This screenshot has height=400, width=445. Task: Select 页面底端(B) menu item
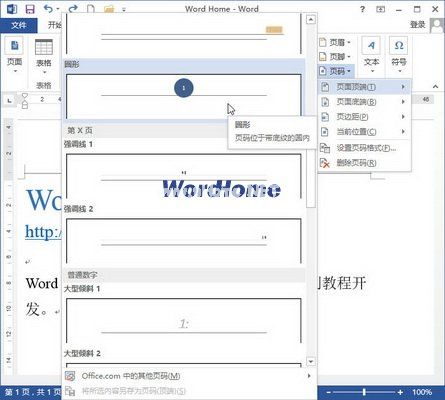(x=364, y=102)
